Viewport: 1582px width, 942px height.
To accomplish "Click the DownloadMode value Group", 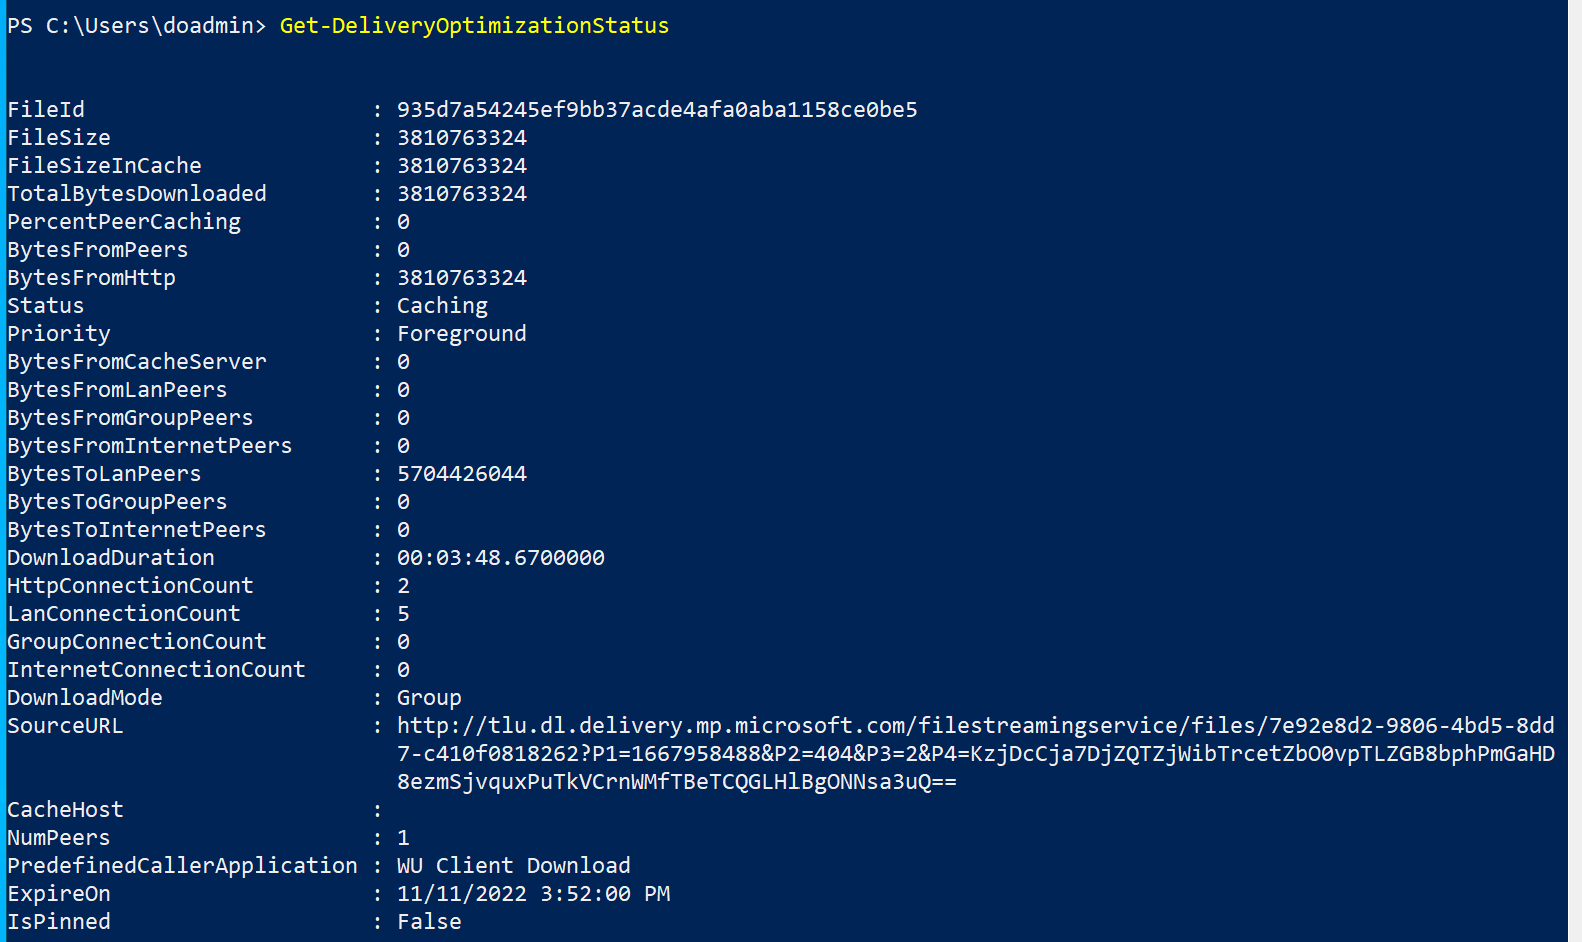I will [x=429, y=698].
